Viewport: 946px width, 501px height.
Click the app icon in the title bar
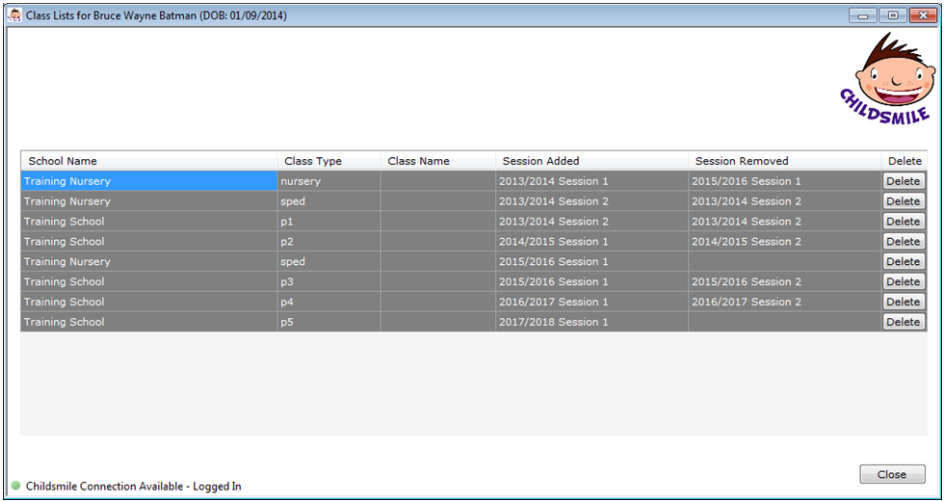click(x=15, y=15)
